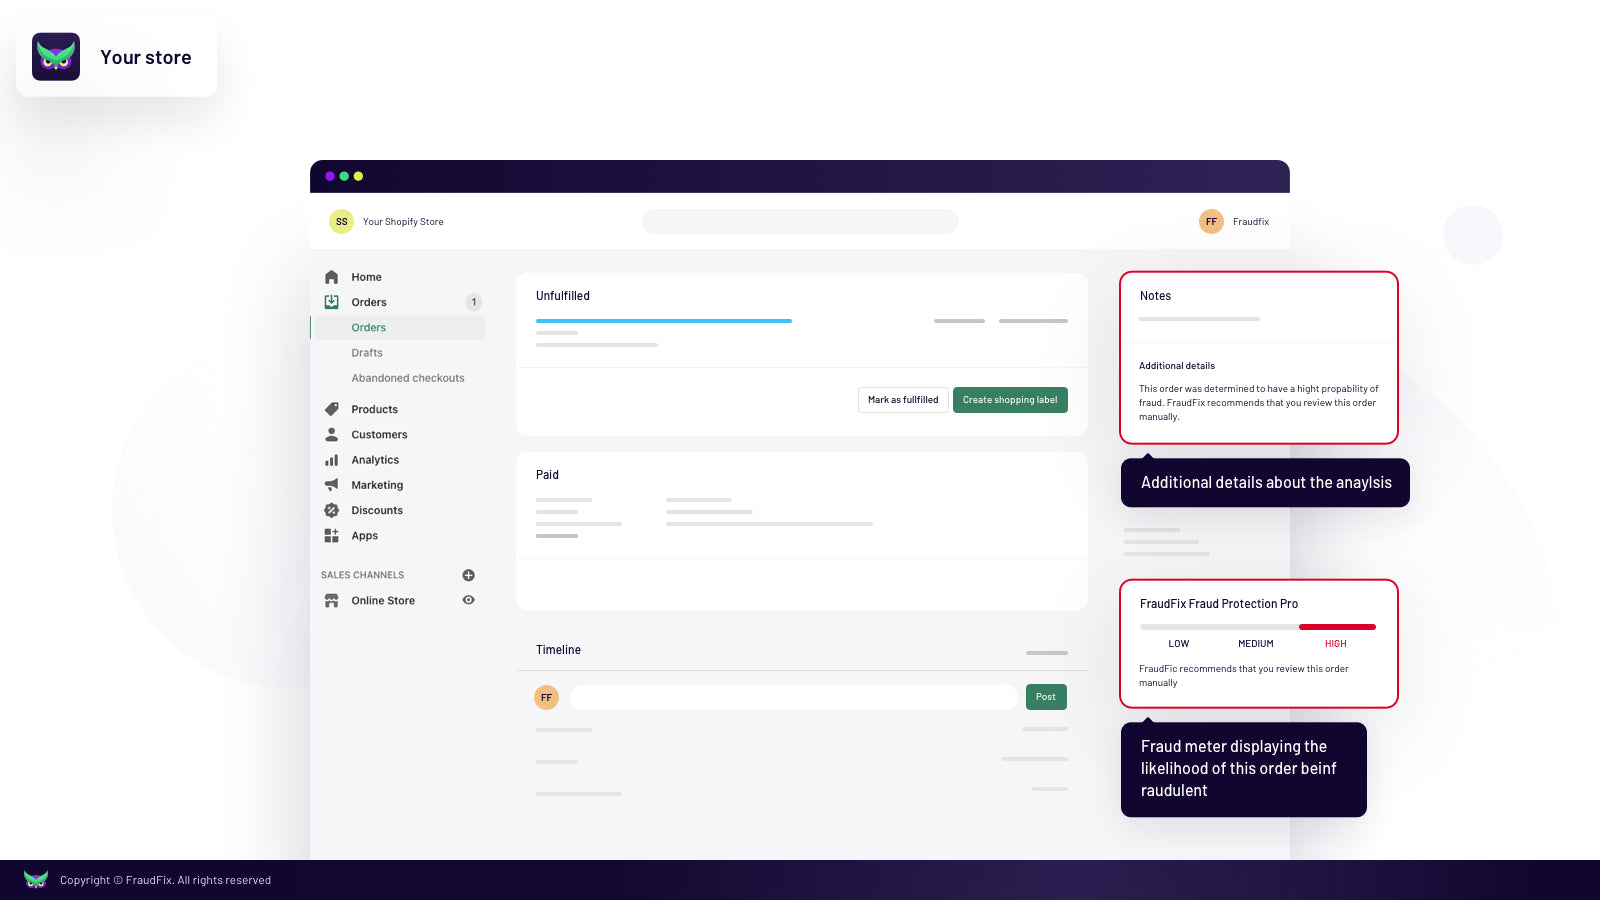Viewport: 1600px width, 900px height.
Task: Open Online Store channel
Action: click(x=383, y=601)
